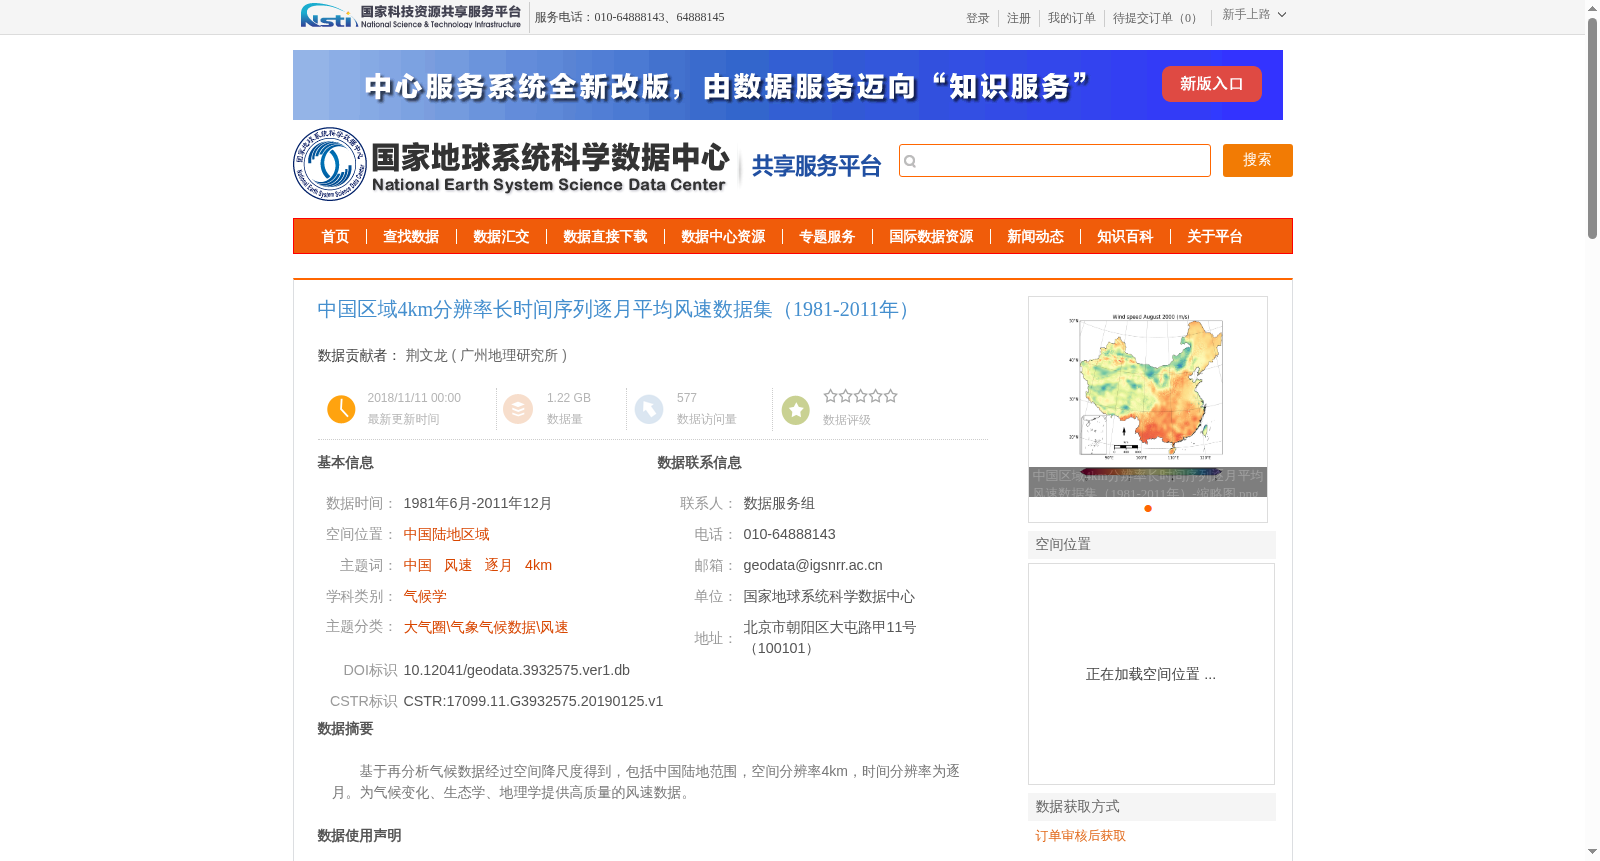Click the 气候学 discipline link
This screenshot has height=861, width=1600.
(x=425, y=596)
